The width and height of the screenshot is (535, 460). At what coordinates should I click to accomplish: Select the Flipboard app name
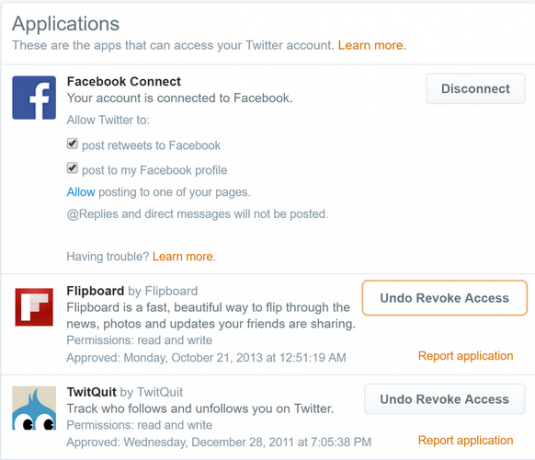click(x=95, y=291)
